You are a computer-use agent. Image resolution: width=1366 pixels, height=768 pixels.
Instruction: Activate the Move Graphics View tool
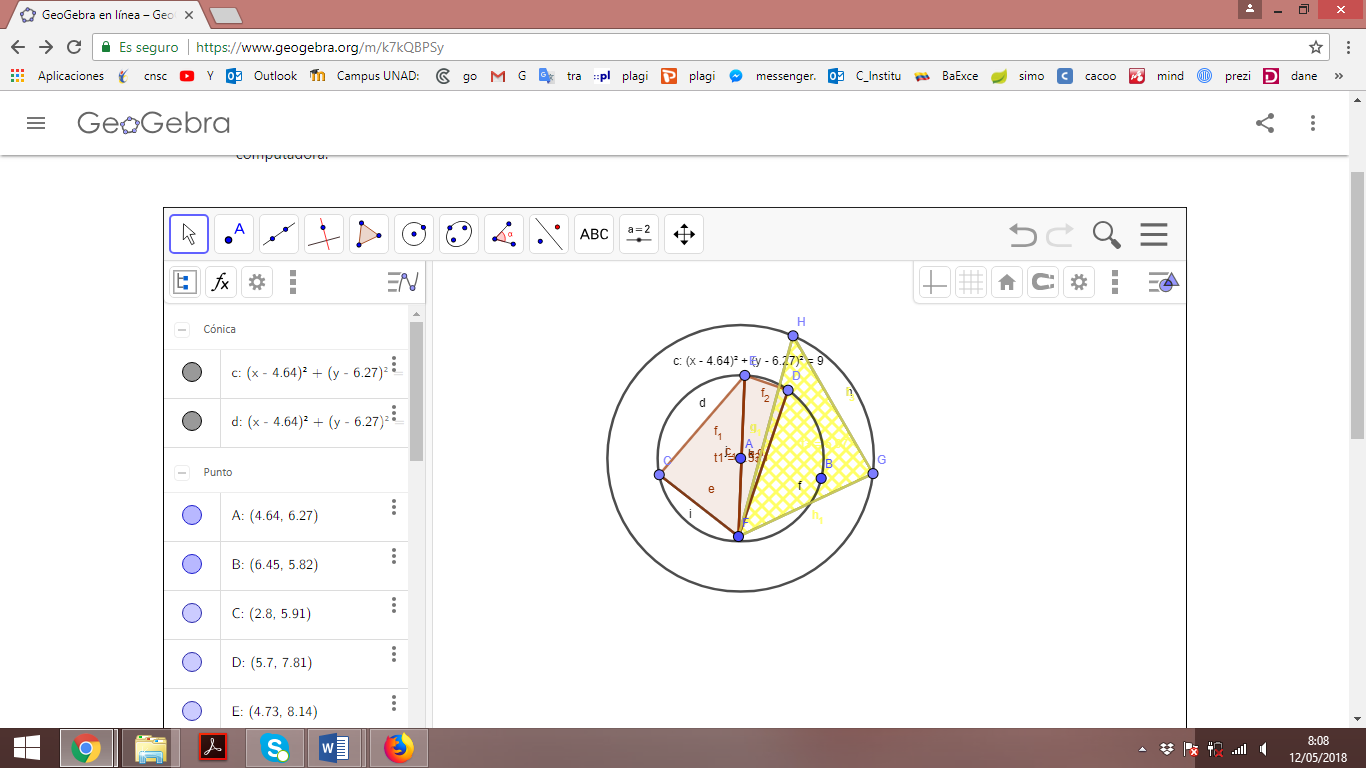(683, 233)
